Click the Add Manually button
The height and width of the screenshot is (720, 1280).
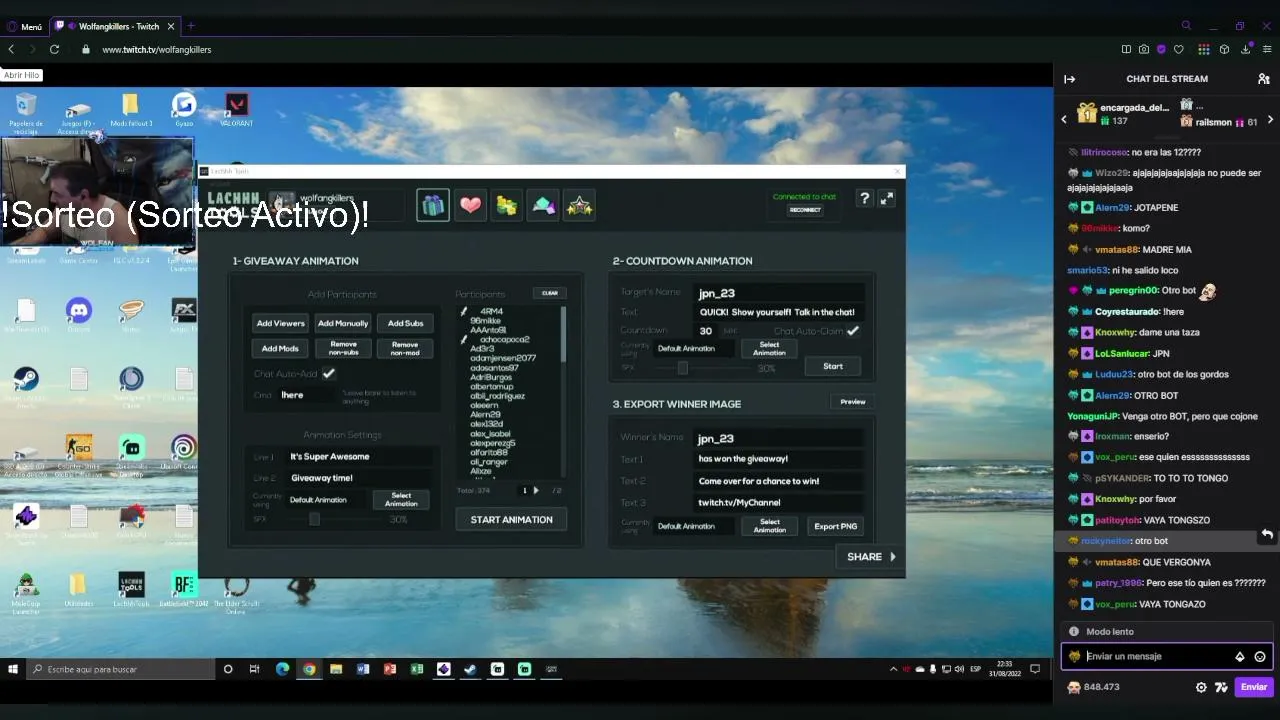point(343,323)
